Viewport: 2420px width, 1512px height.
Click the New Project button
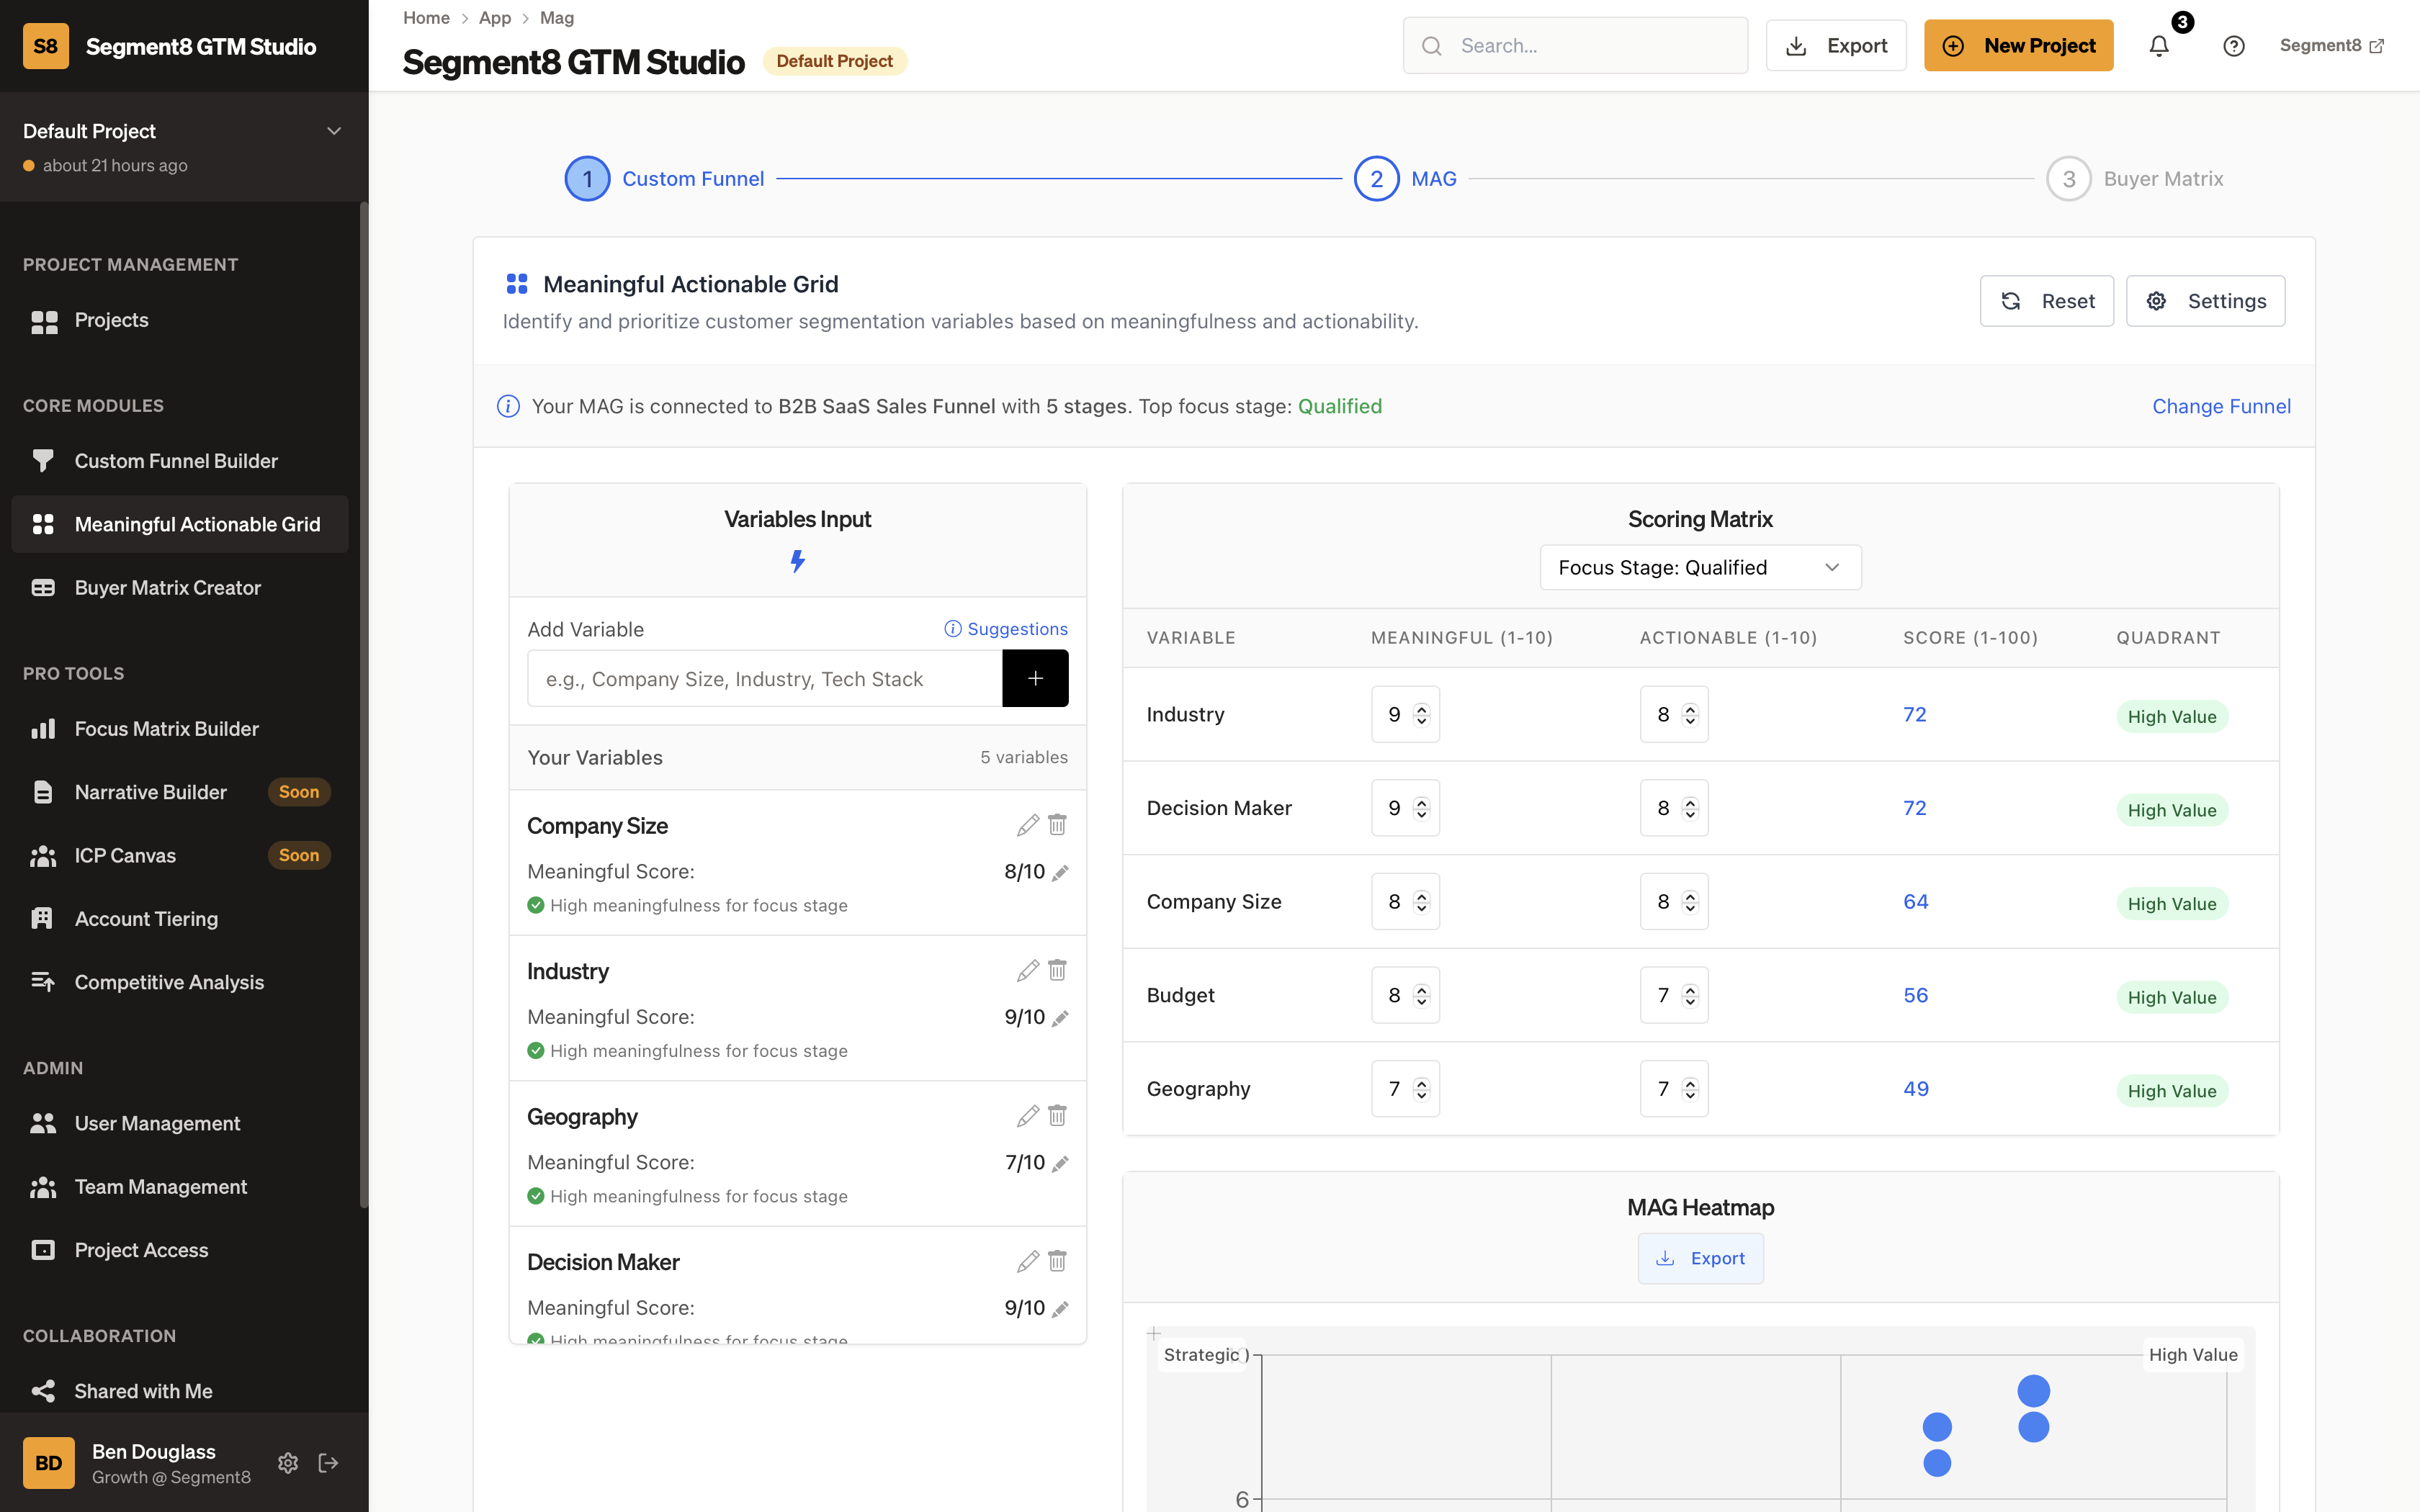2018,46
